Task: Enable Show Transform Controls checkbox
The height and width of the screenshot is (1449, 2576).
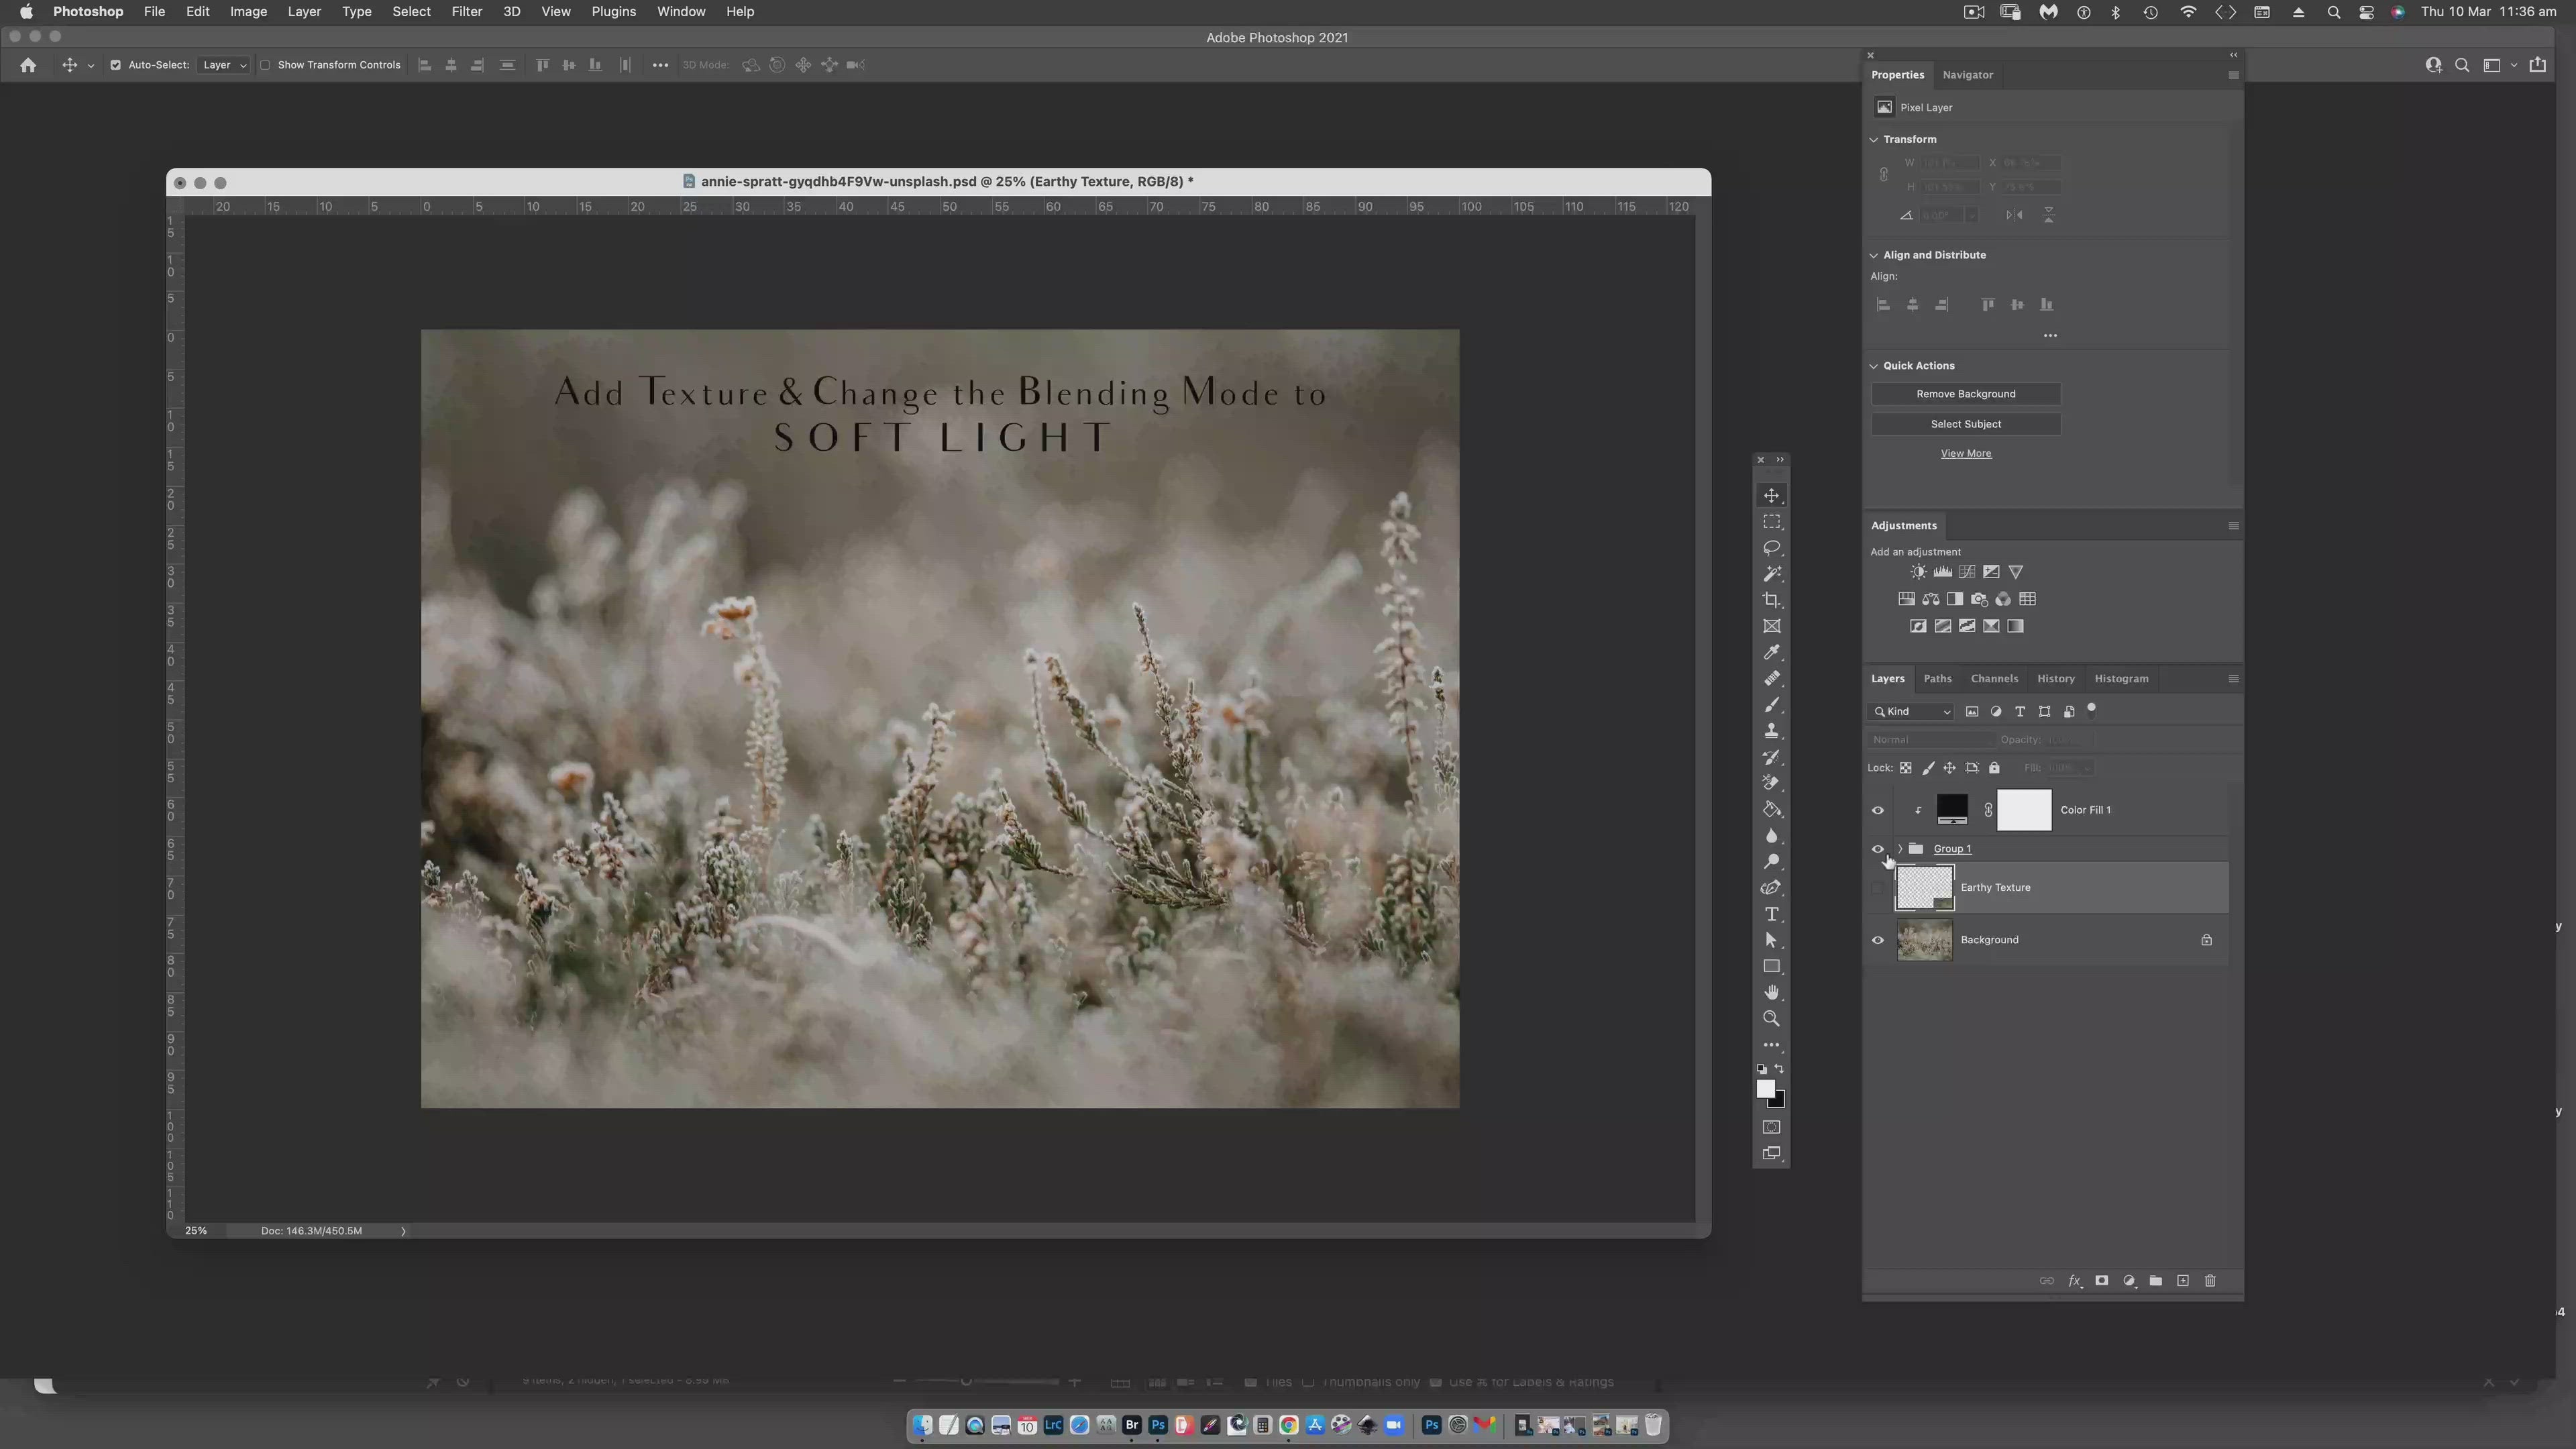Action: (x=265, y=65)
